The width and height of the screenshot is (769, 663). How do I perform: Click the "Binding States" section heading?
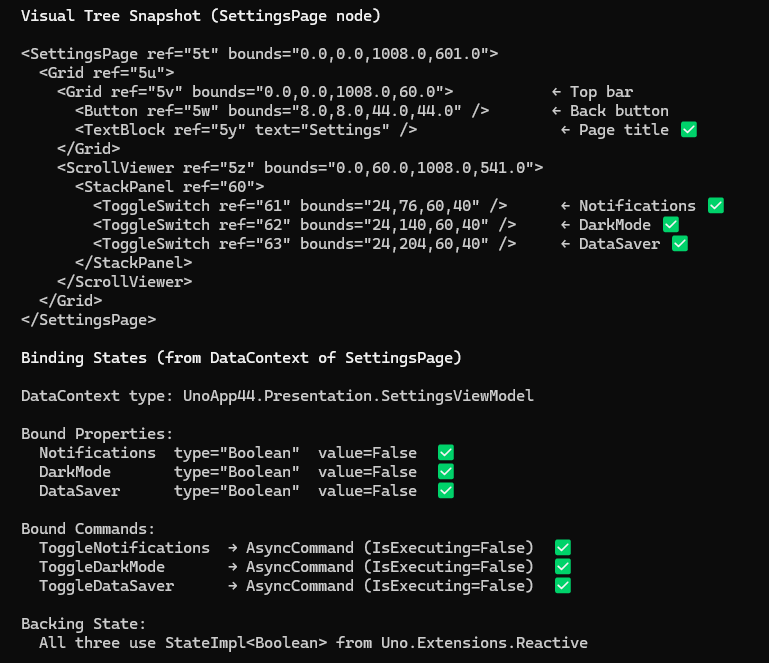click(x=241, y=358)
